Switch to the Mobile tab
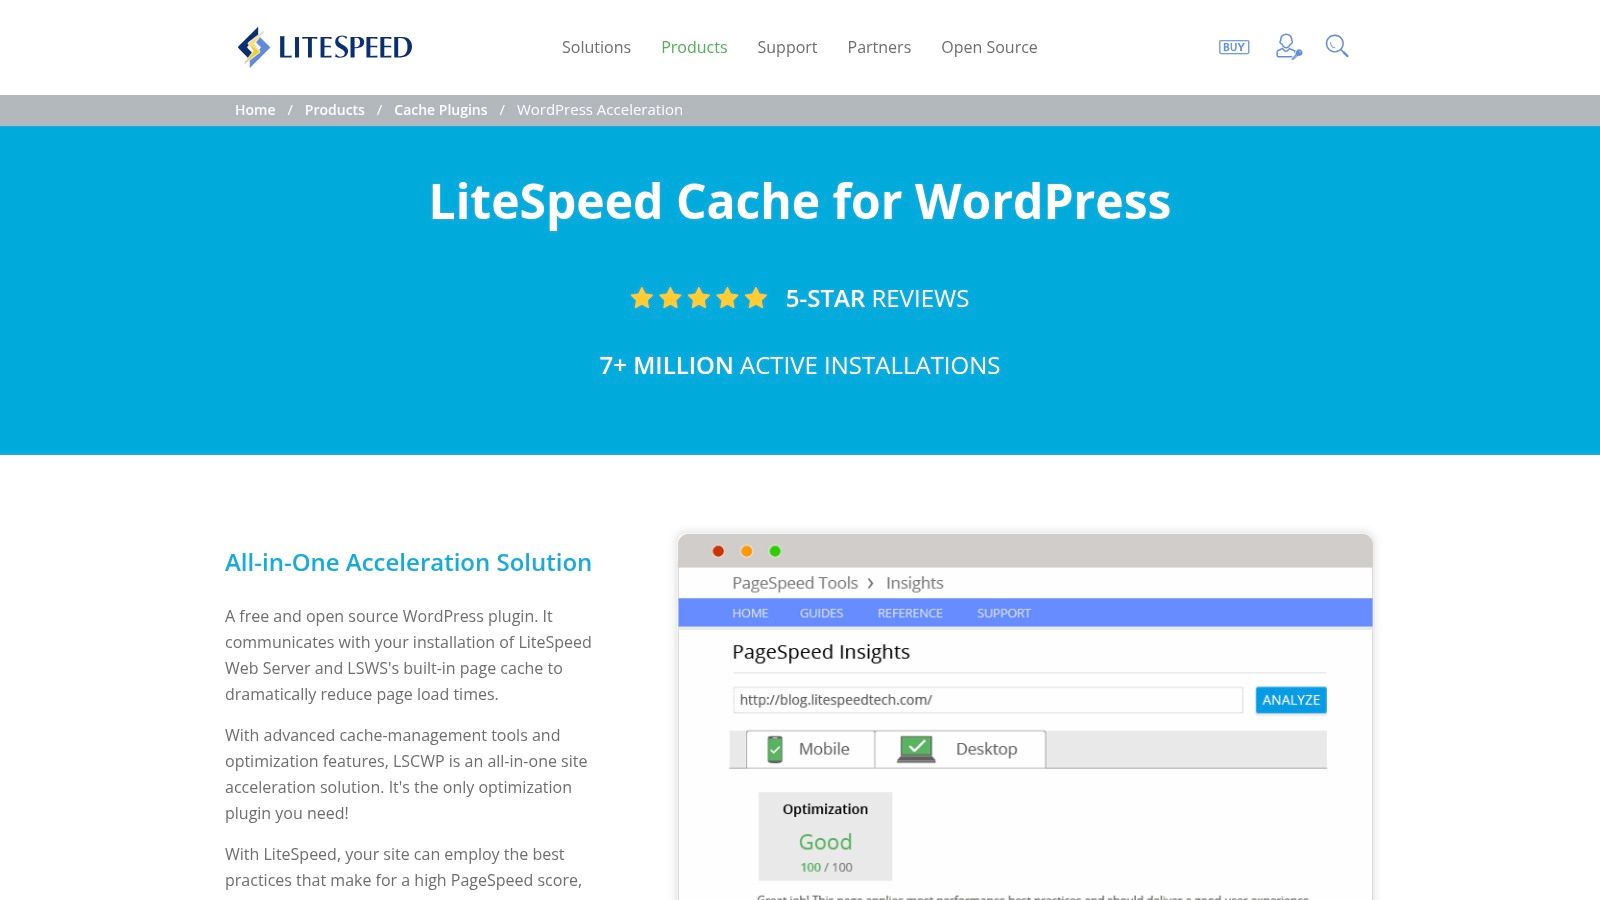This screenshot has height=900, width=1600. (x=810, y=749)
